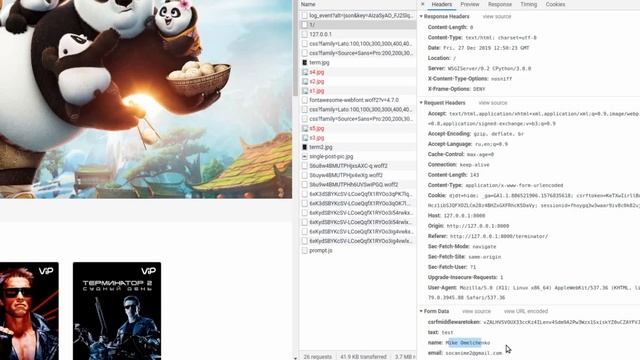Select the X-Content-Type-Options: nosniff header
The width and height of the screenshot is (640, 360).
pyautogui.click(x=469, y=79)
